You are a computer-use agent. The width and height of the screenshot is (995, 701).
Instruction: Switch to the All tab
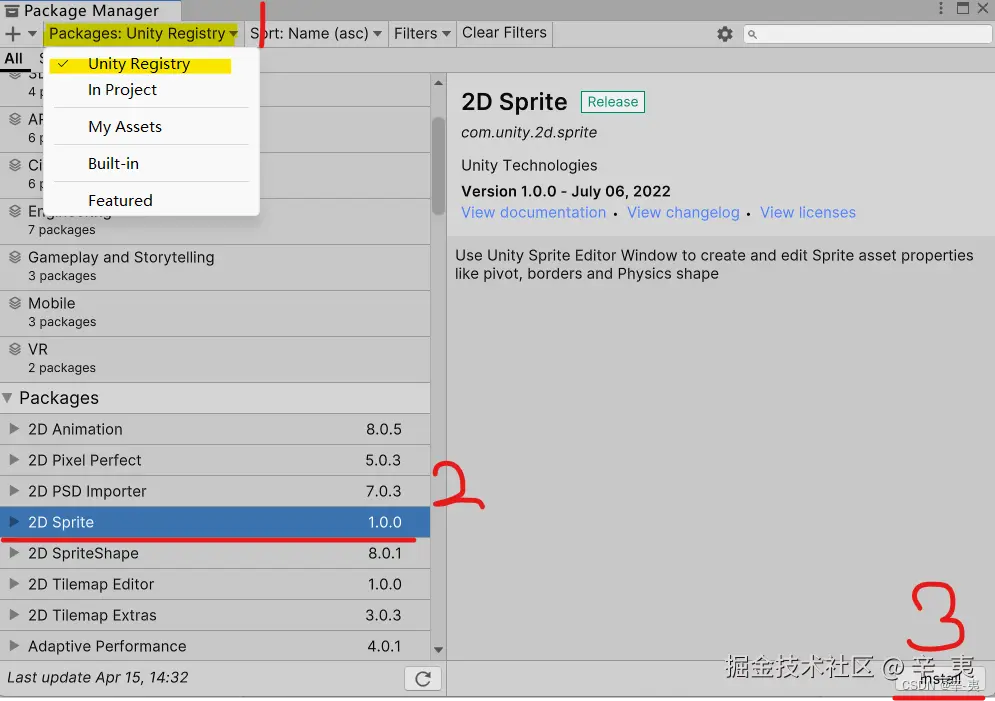(14, 58)
